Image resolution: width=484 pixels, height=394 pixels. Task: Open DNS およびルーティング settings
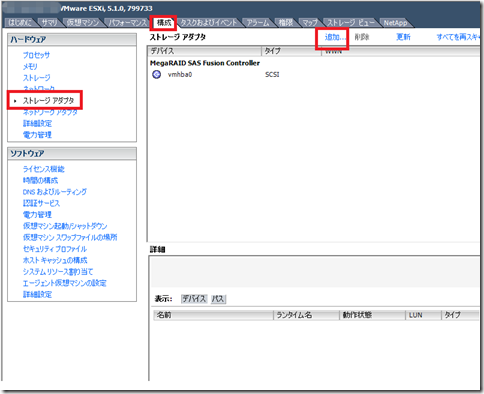(x=55, y=192)
